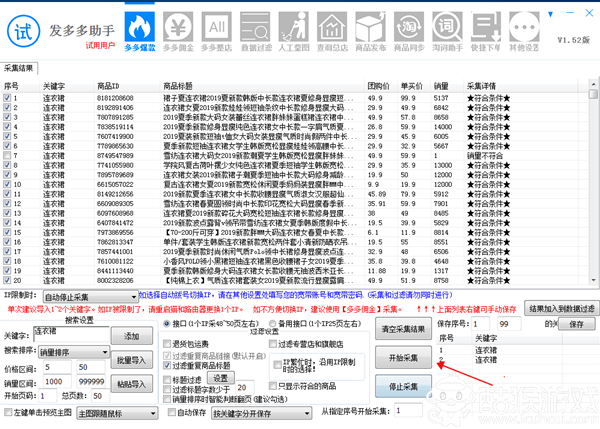Open the 主图跟随鼠标 dropdown
600x429 pixels.
[117, 413]
